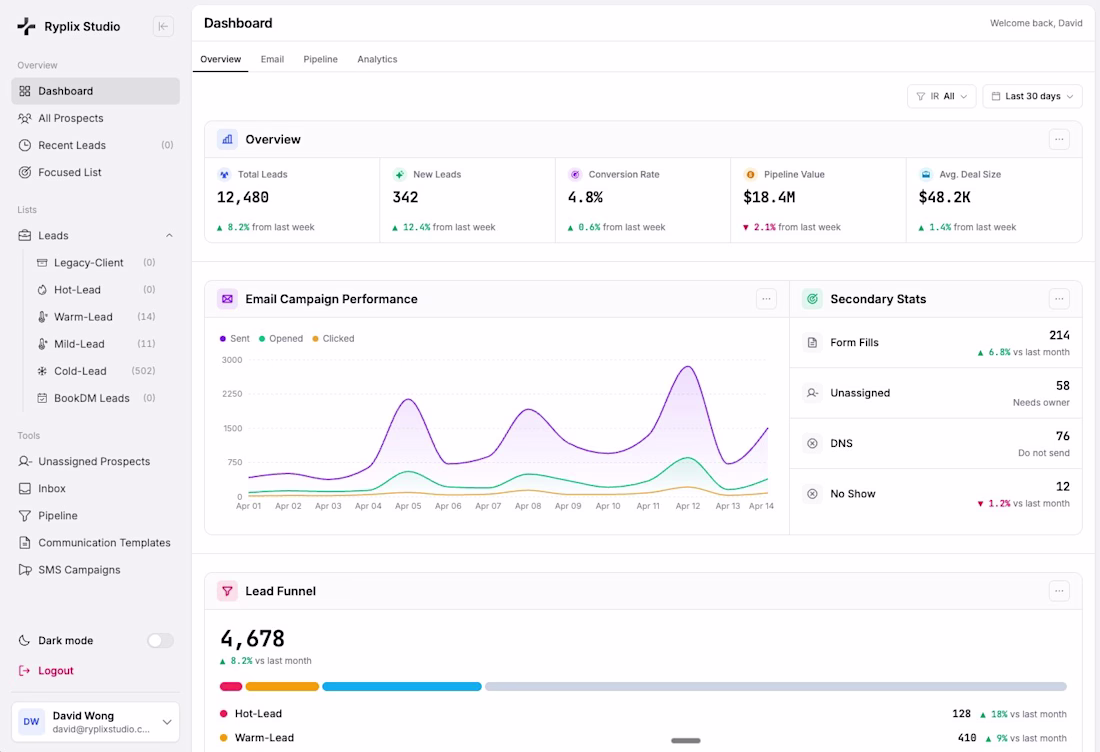1100x752 pixels.
Task: Collapse the Leads list section
Action: click(169, 236)
